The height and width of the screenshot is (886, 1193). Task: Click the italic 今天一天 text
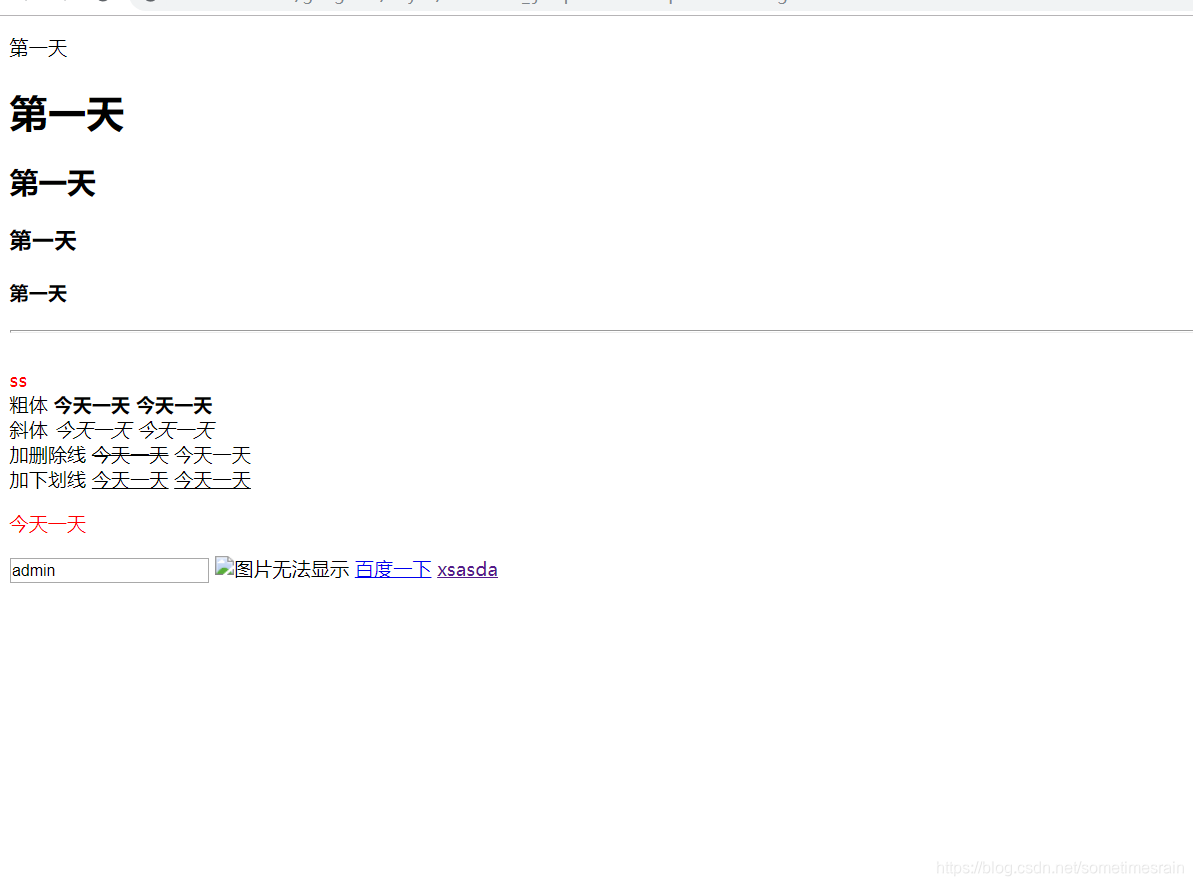pyautogui.click(x=96, y=430)
